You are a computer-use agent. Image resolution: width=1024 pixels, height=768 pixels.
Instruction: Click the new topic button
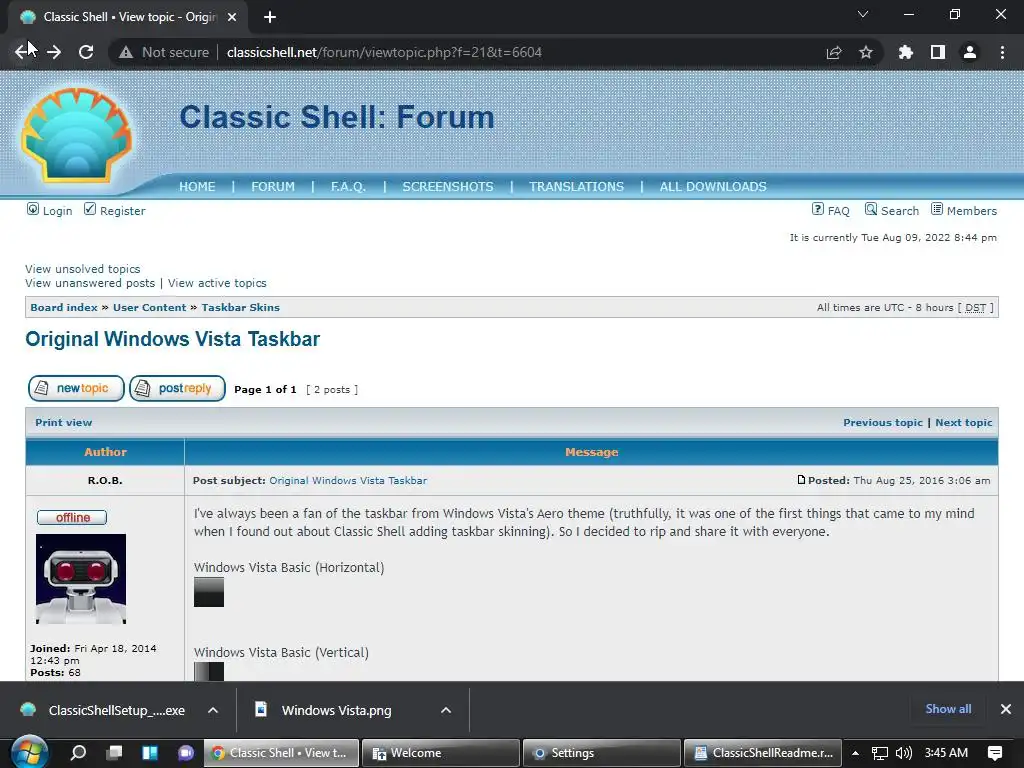coord(76,388)
